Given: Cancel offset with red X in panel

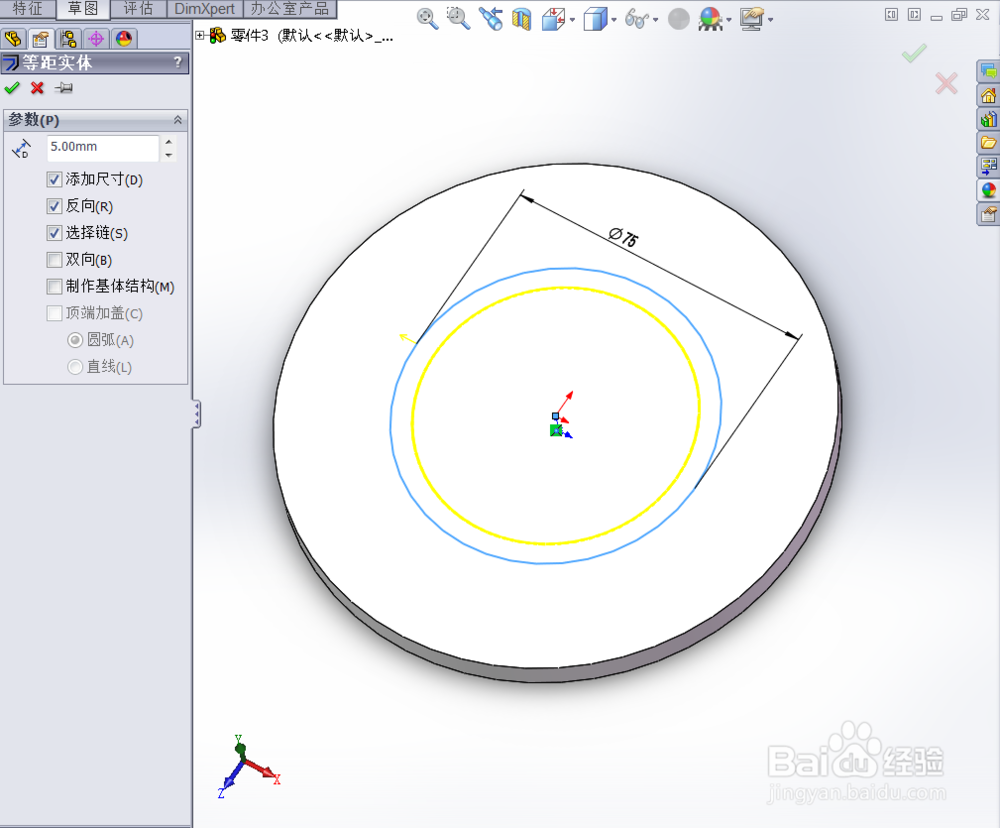Looking at the screenshot, I should (37, 88).
